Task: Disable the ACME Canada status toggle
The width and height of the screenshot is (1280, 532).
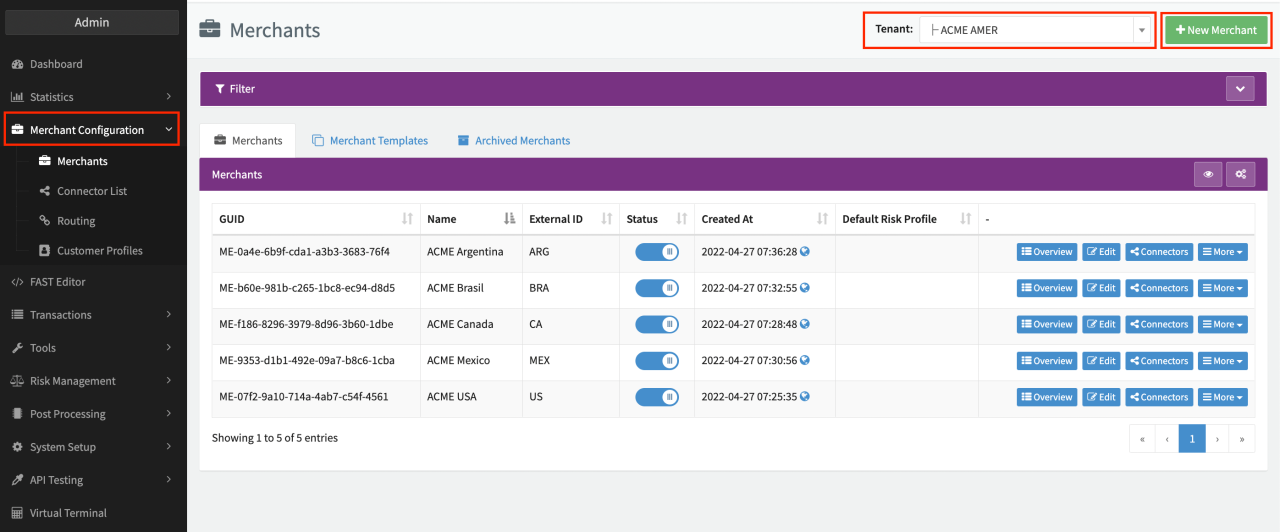Action: click(x=657, y=324)
